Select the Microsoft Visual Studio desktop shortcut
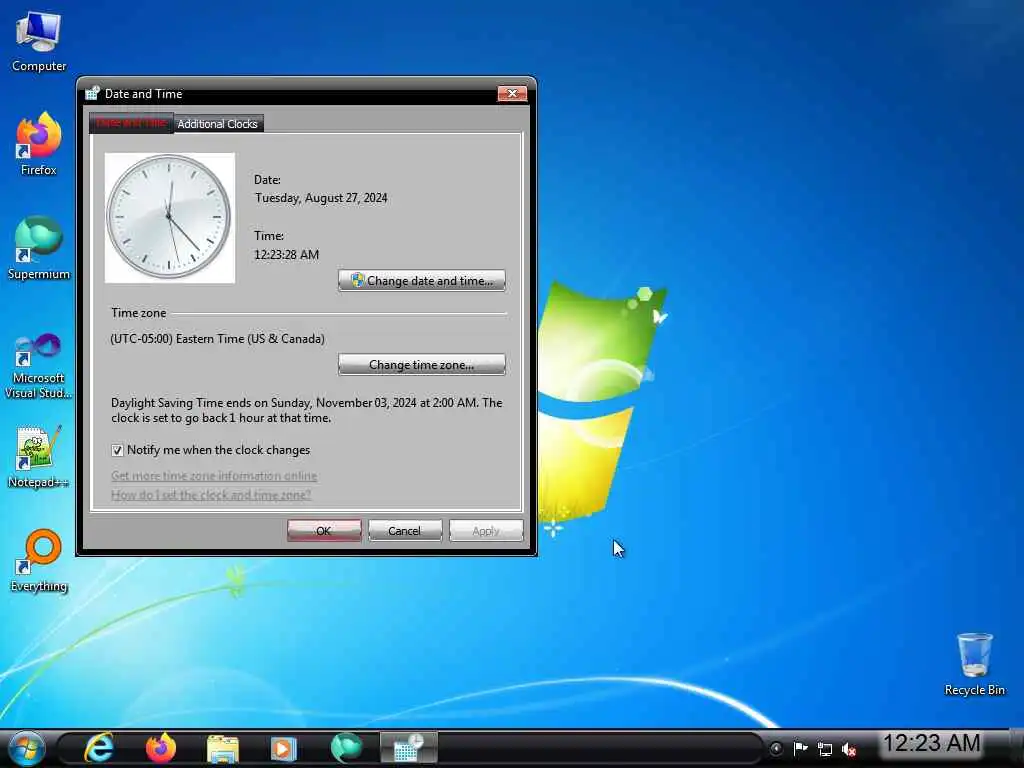 tap(39, 366)
